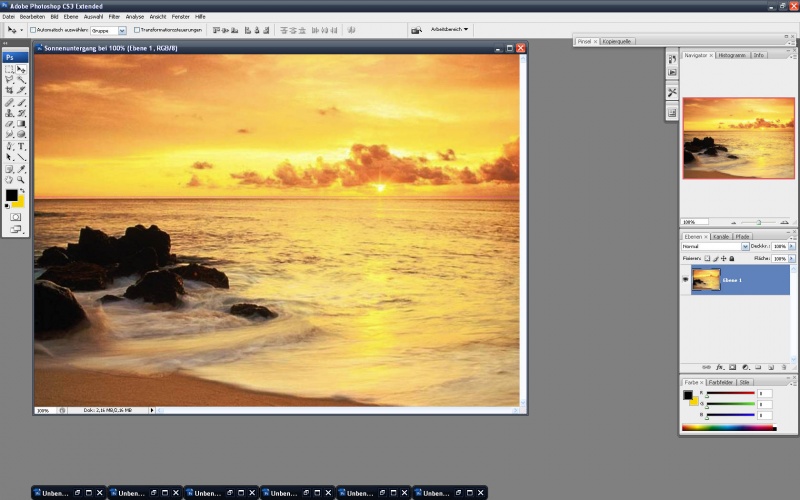This screenshot has width=800, height=500.
Task: Open the Filter menu
Action: (114, 17)
